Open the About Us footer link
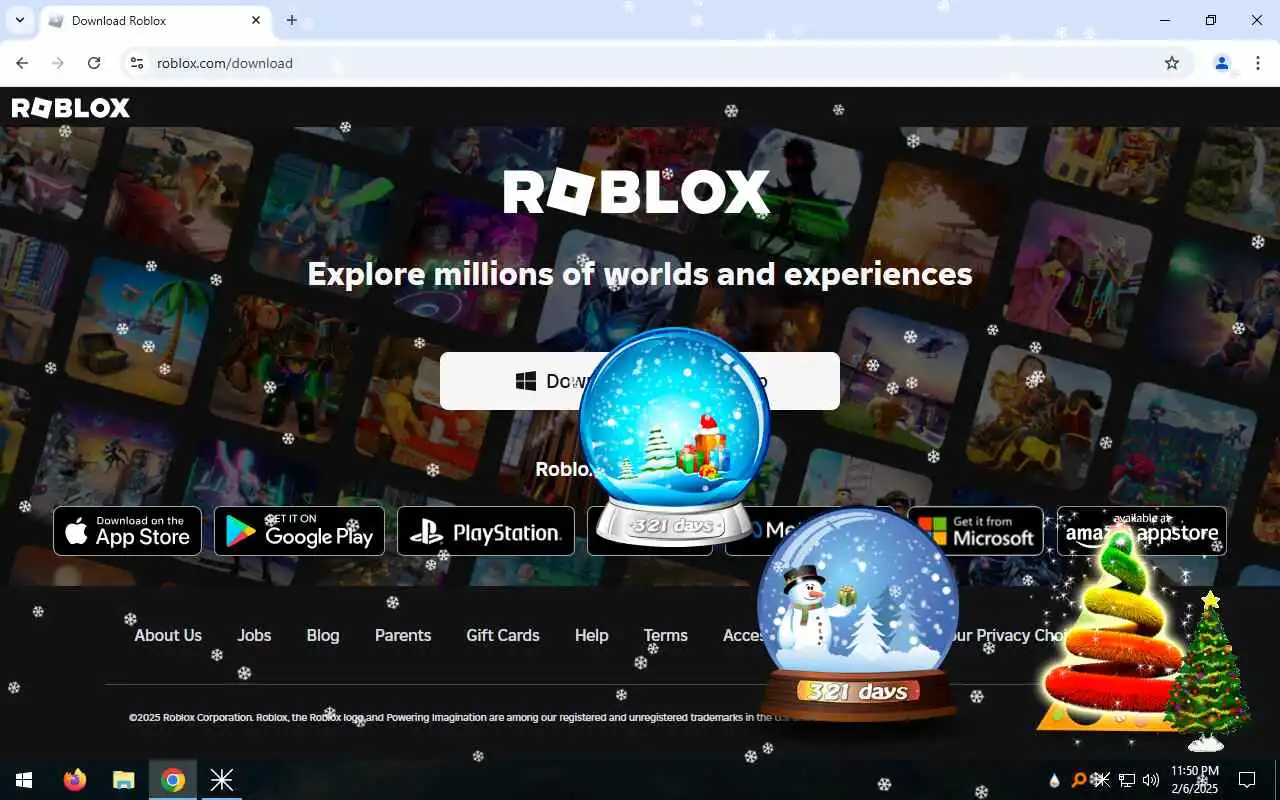 click(168, 635)
